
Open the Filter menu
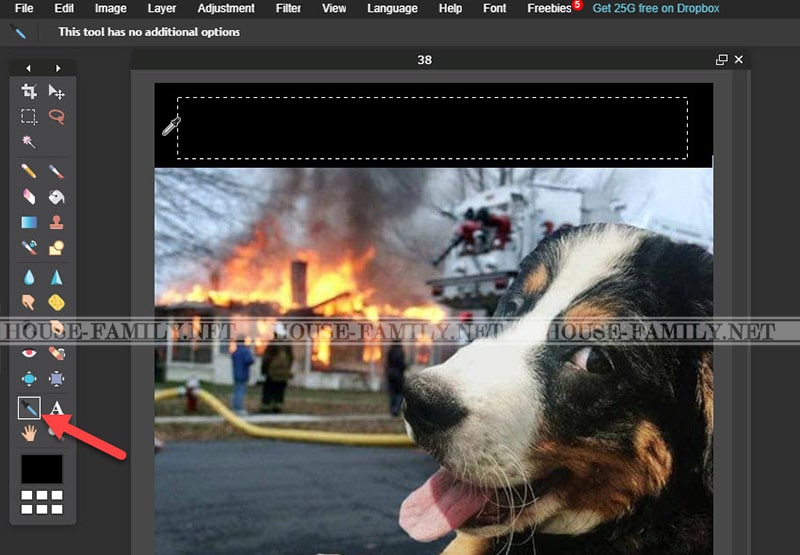288,8
